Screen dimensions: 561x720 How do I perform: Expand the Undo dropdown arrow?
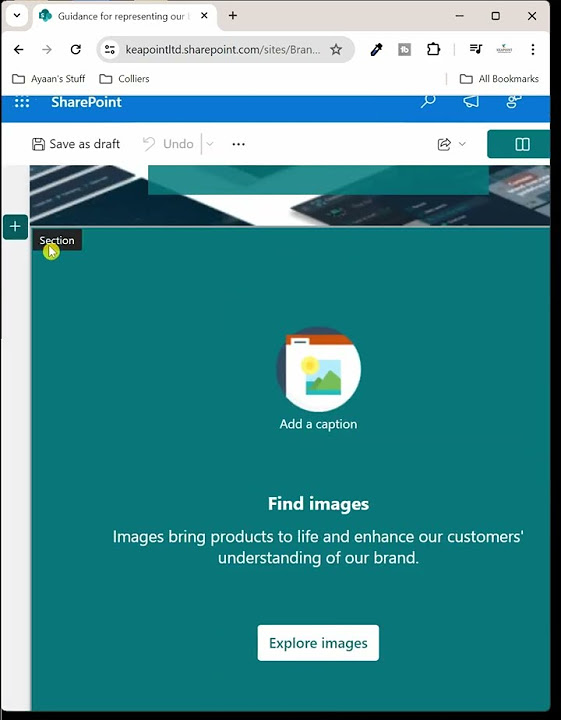[210, 144]
